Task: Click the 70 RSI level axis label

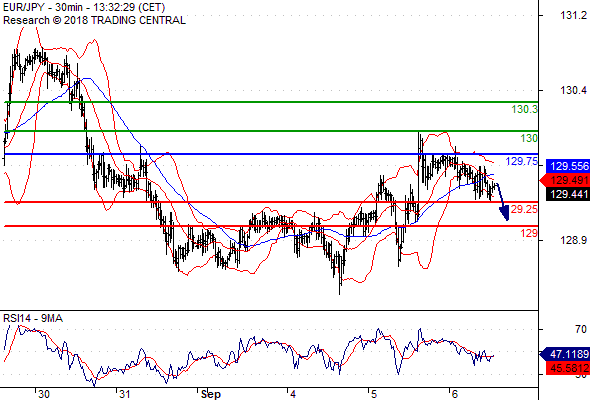Action: [x=581, y=330]
